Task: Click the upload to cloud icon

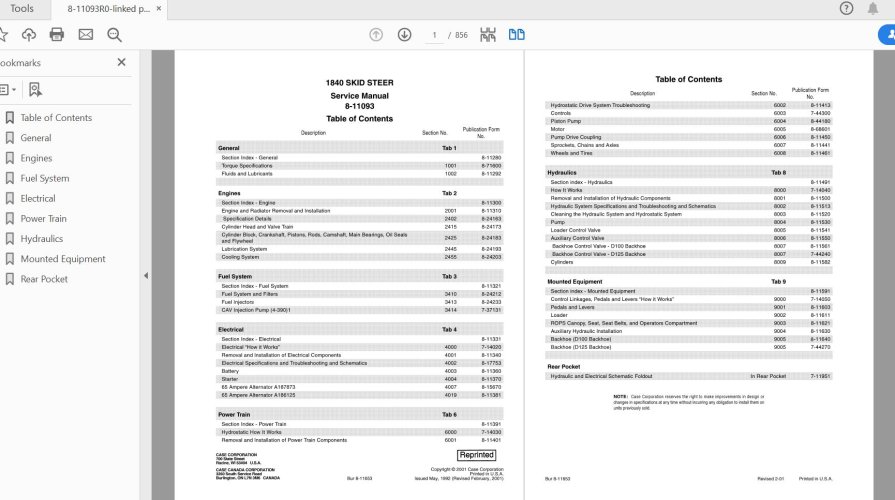Action: (29, 35)
